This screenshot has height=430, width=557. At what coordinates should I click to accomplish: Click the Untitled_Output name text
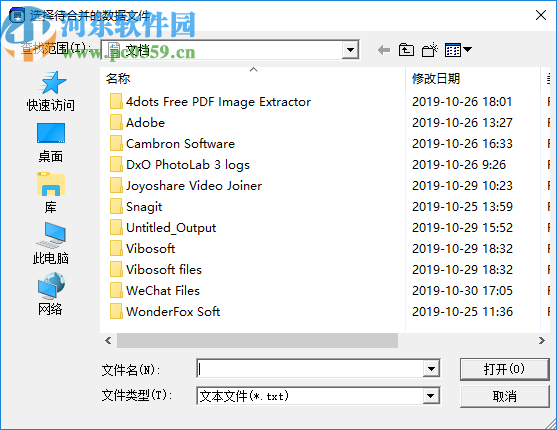(171, 228)
